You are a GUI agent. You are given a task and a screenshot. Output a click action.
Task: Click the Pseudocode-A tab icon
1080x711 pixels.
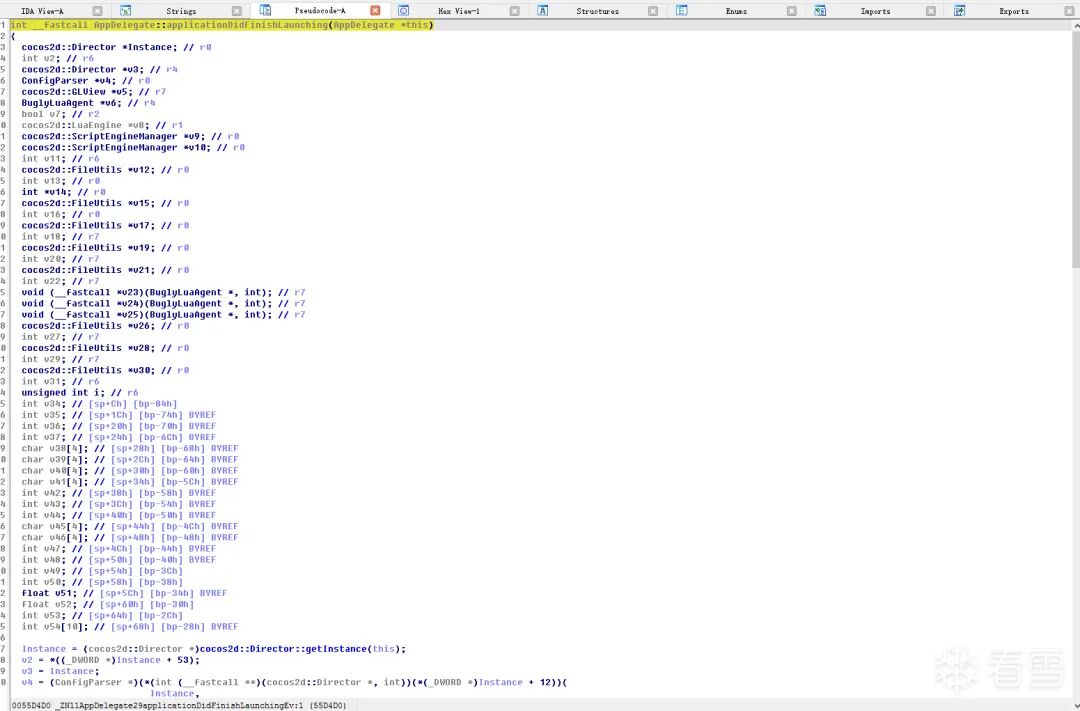[266, 10]
